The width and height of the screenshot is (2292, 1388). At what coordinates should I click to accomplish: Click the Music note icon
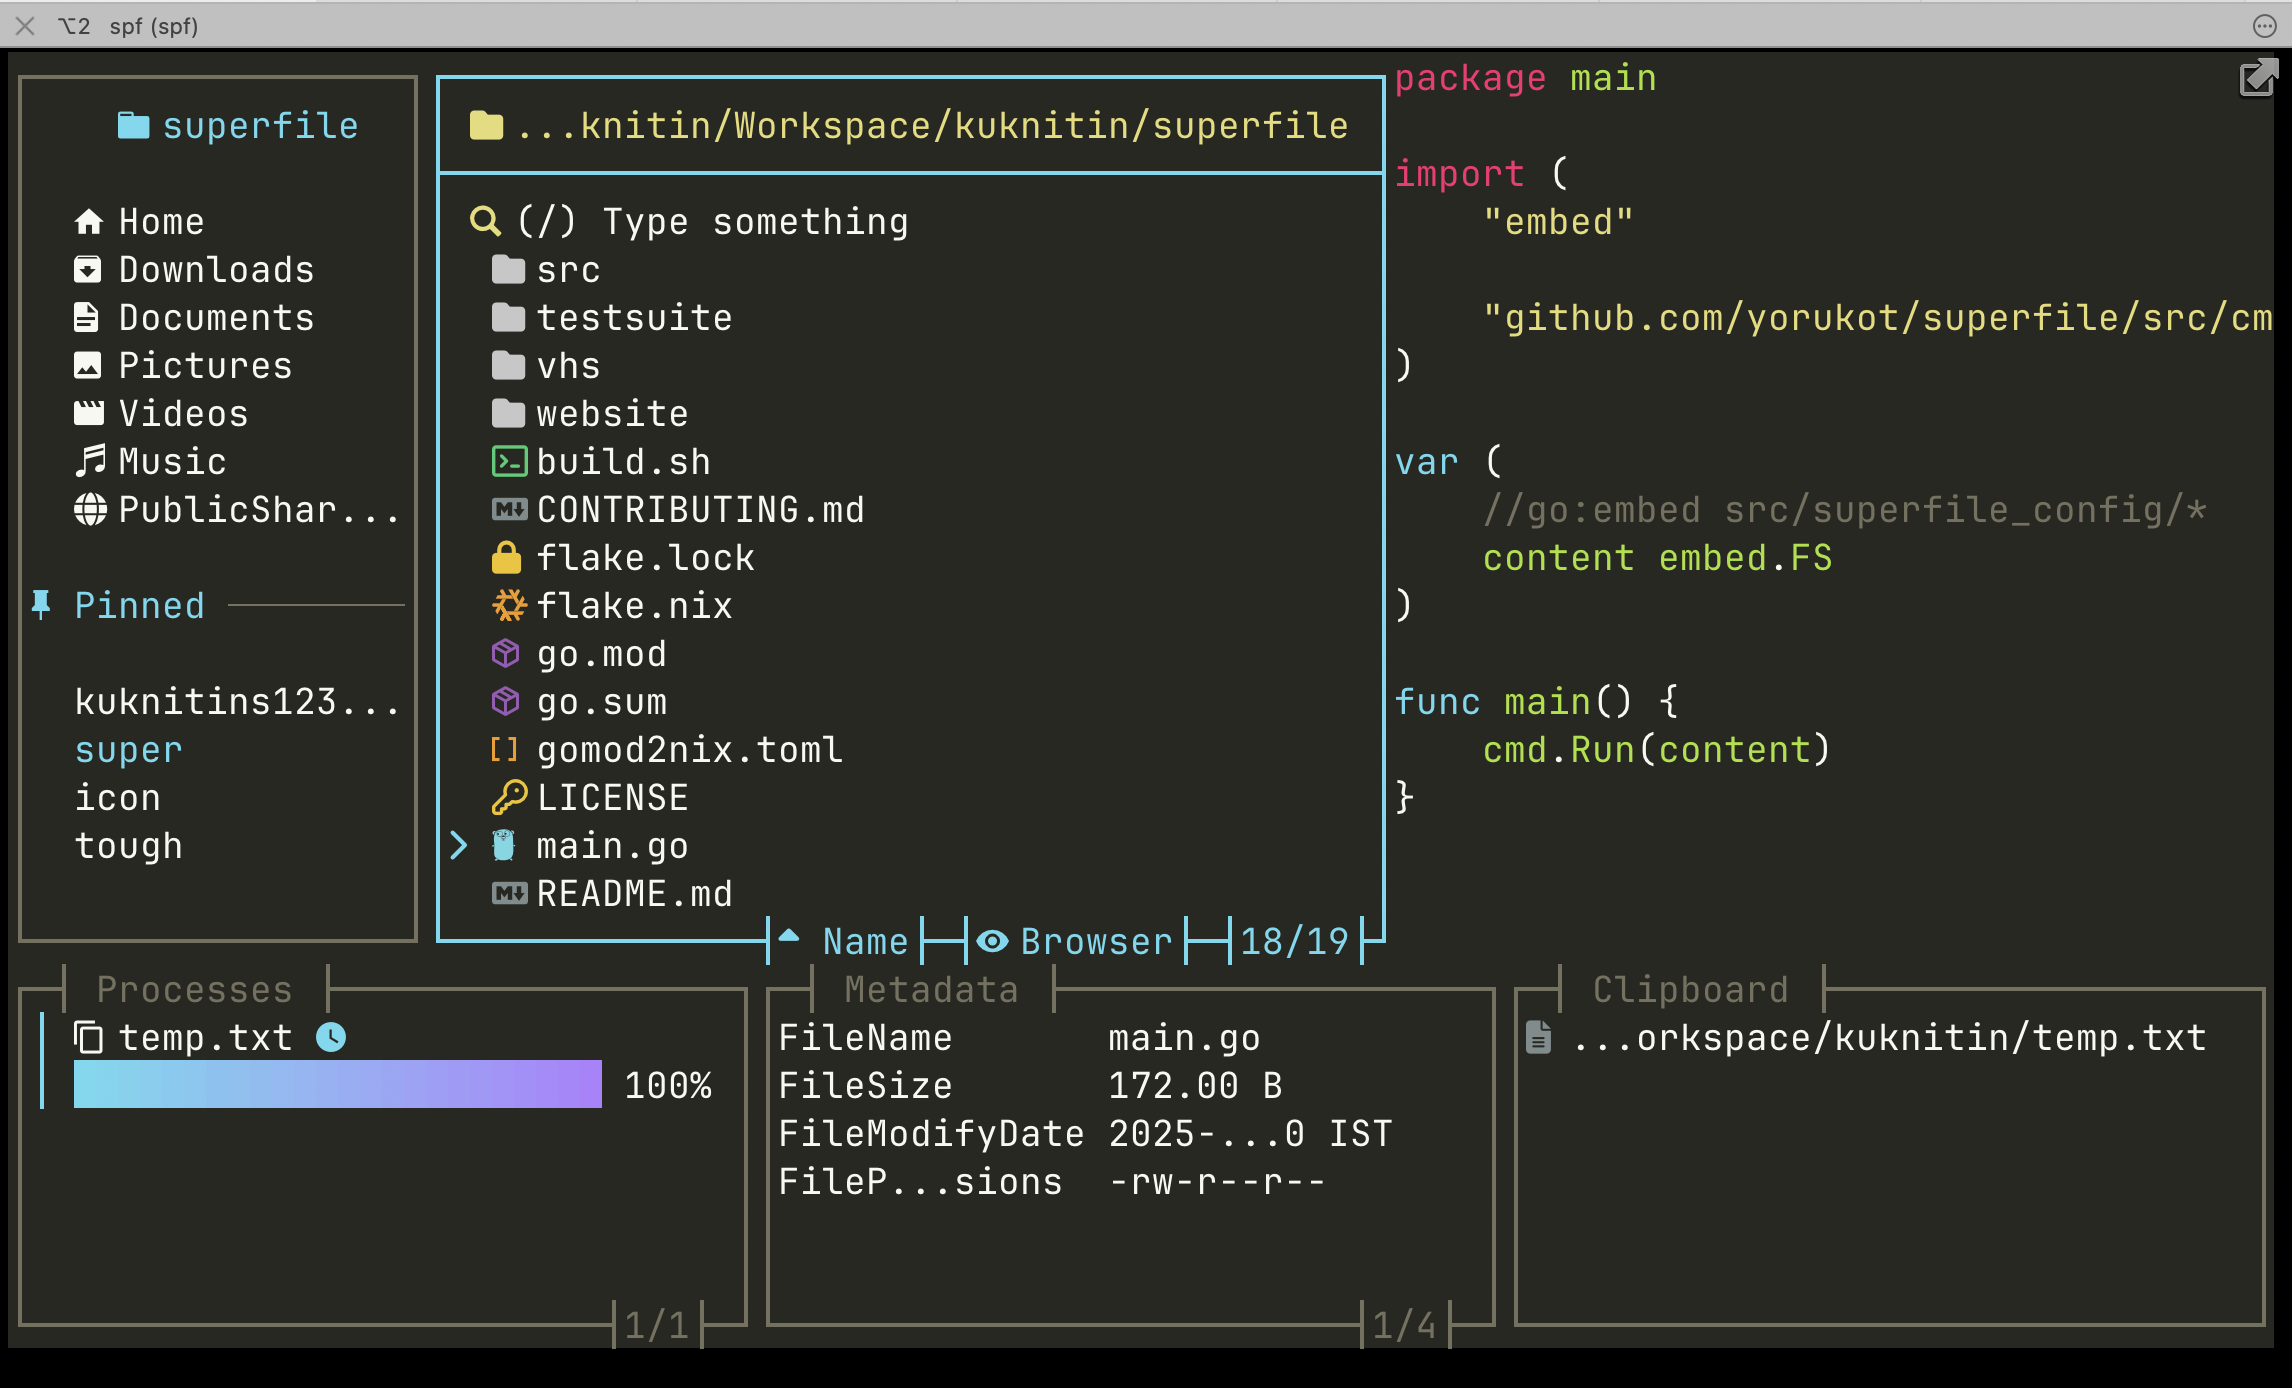pyautogui.click(x=90, y=461)
